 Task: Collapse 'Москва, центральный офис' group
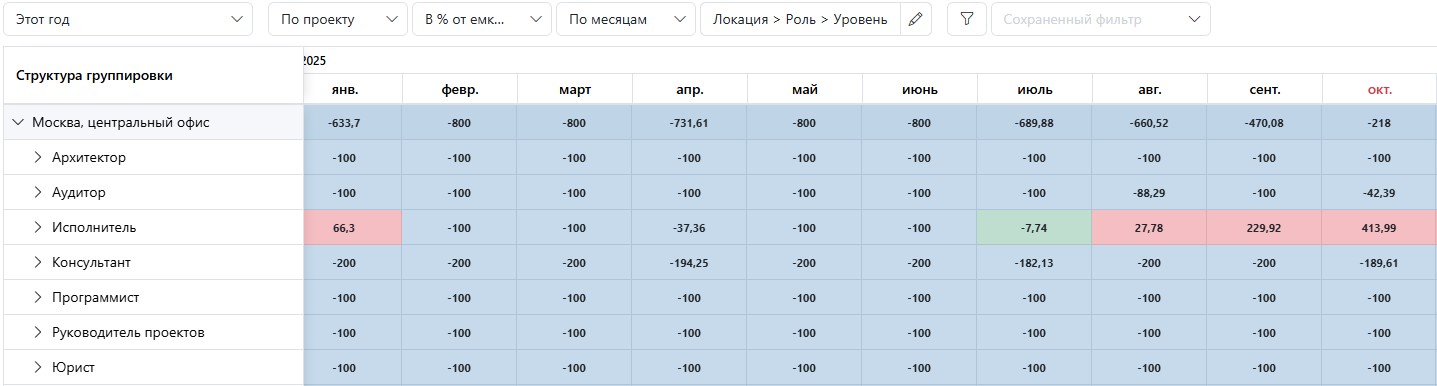(x=18, y=123)
